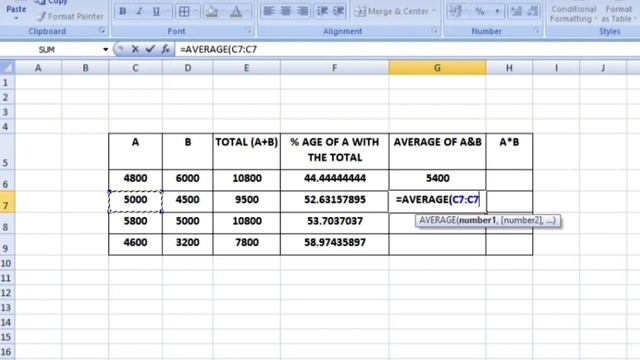Click the Borders icon
Image resolution: width=640 pixels, height=360 pixels.
184,11
